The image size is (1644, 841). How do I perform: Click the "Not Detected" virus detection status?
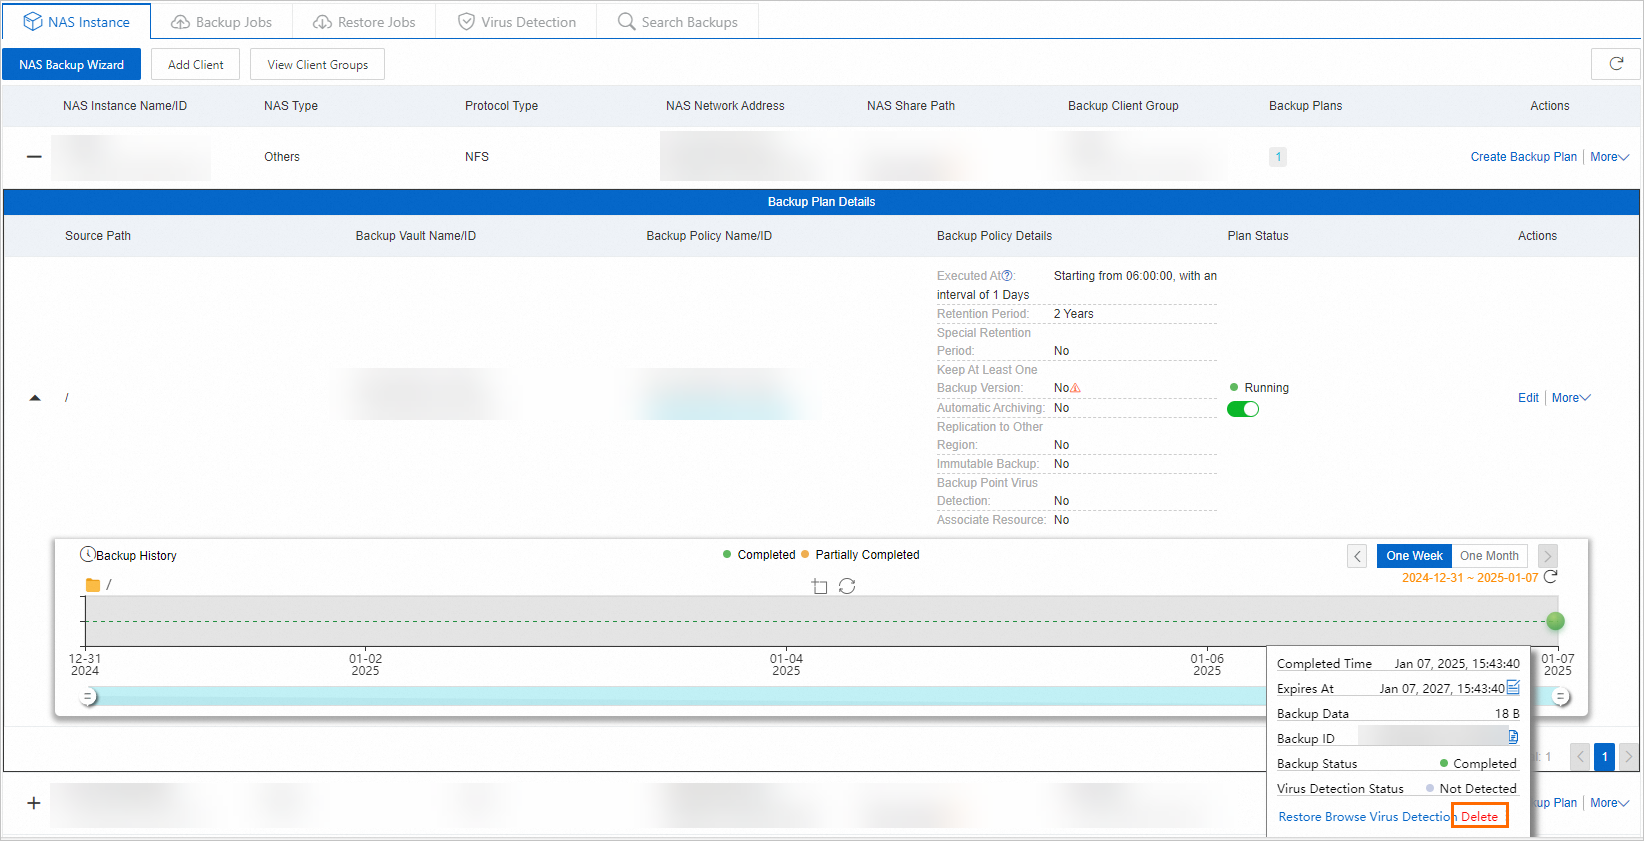1478,789
